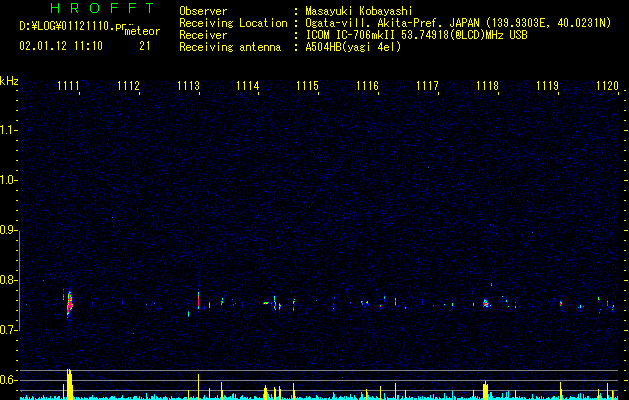Click the 1112 time axis marker

pos(128,86)
